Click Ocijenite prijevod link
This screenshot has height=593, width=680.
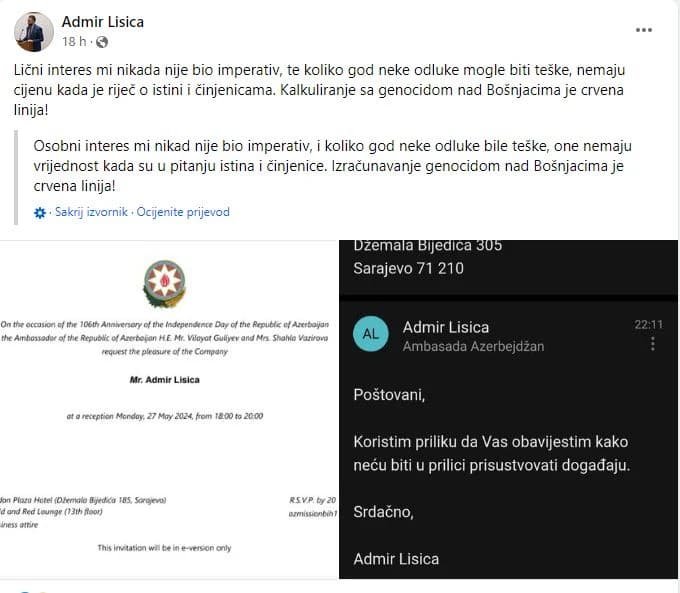[x=183, y=212]
